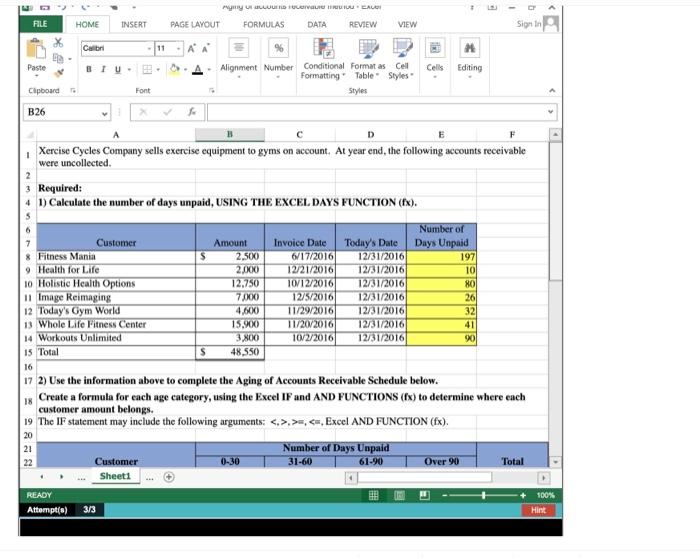Image resolution: width=700 pixels, height=559 pixels.
Task: Toggle Underline formatting
Action: (x=118, y=69)
